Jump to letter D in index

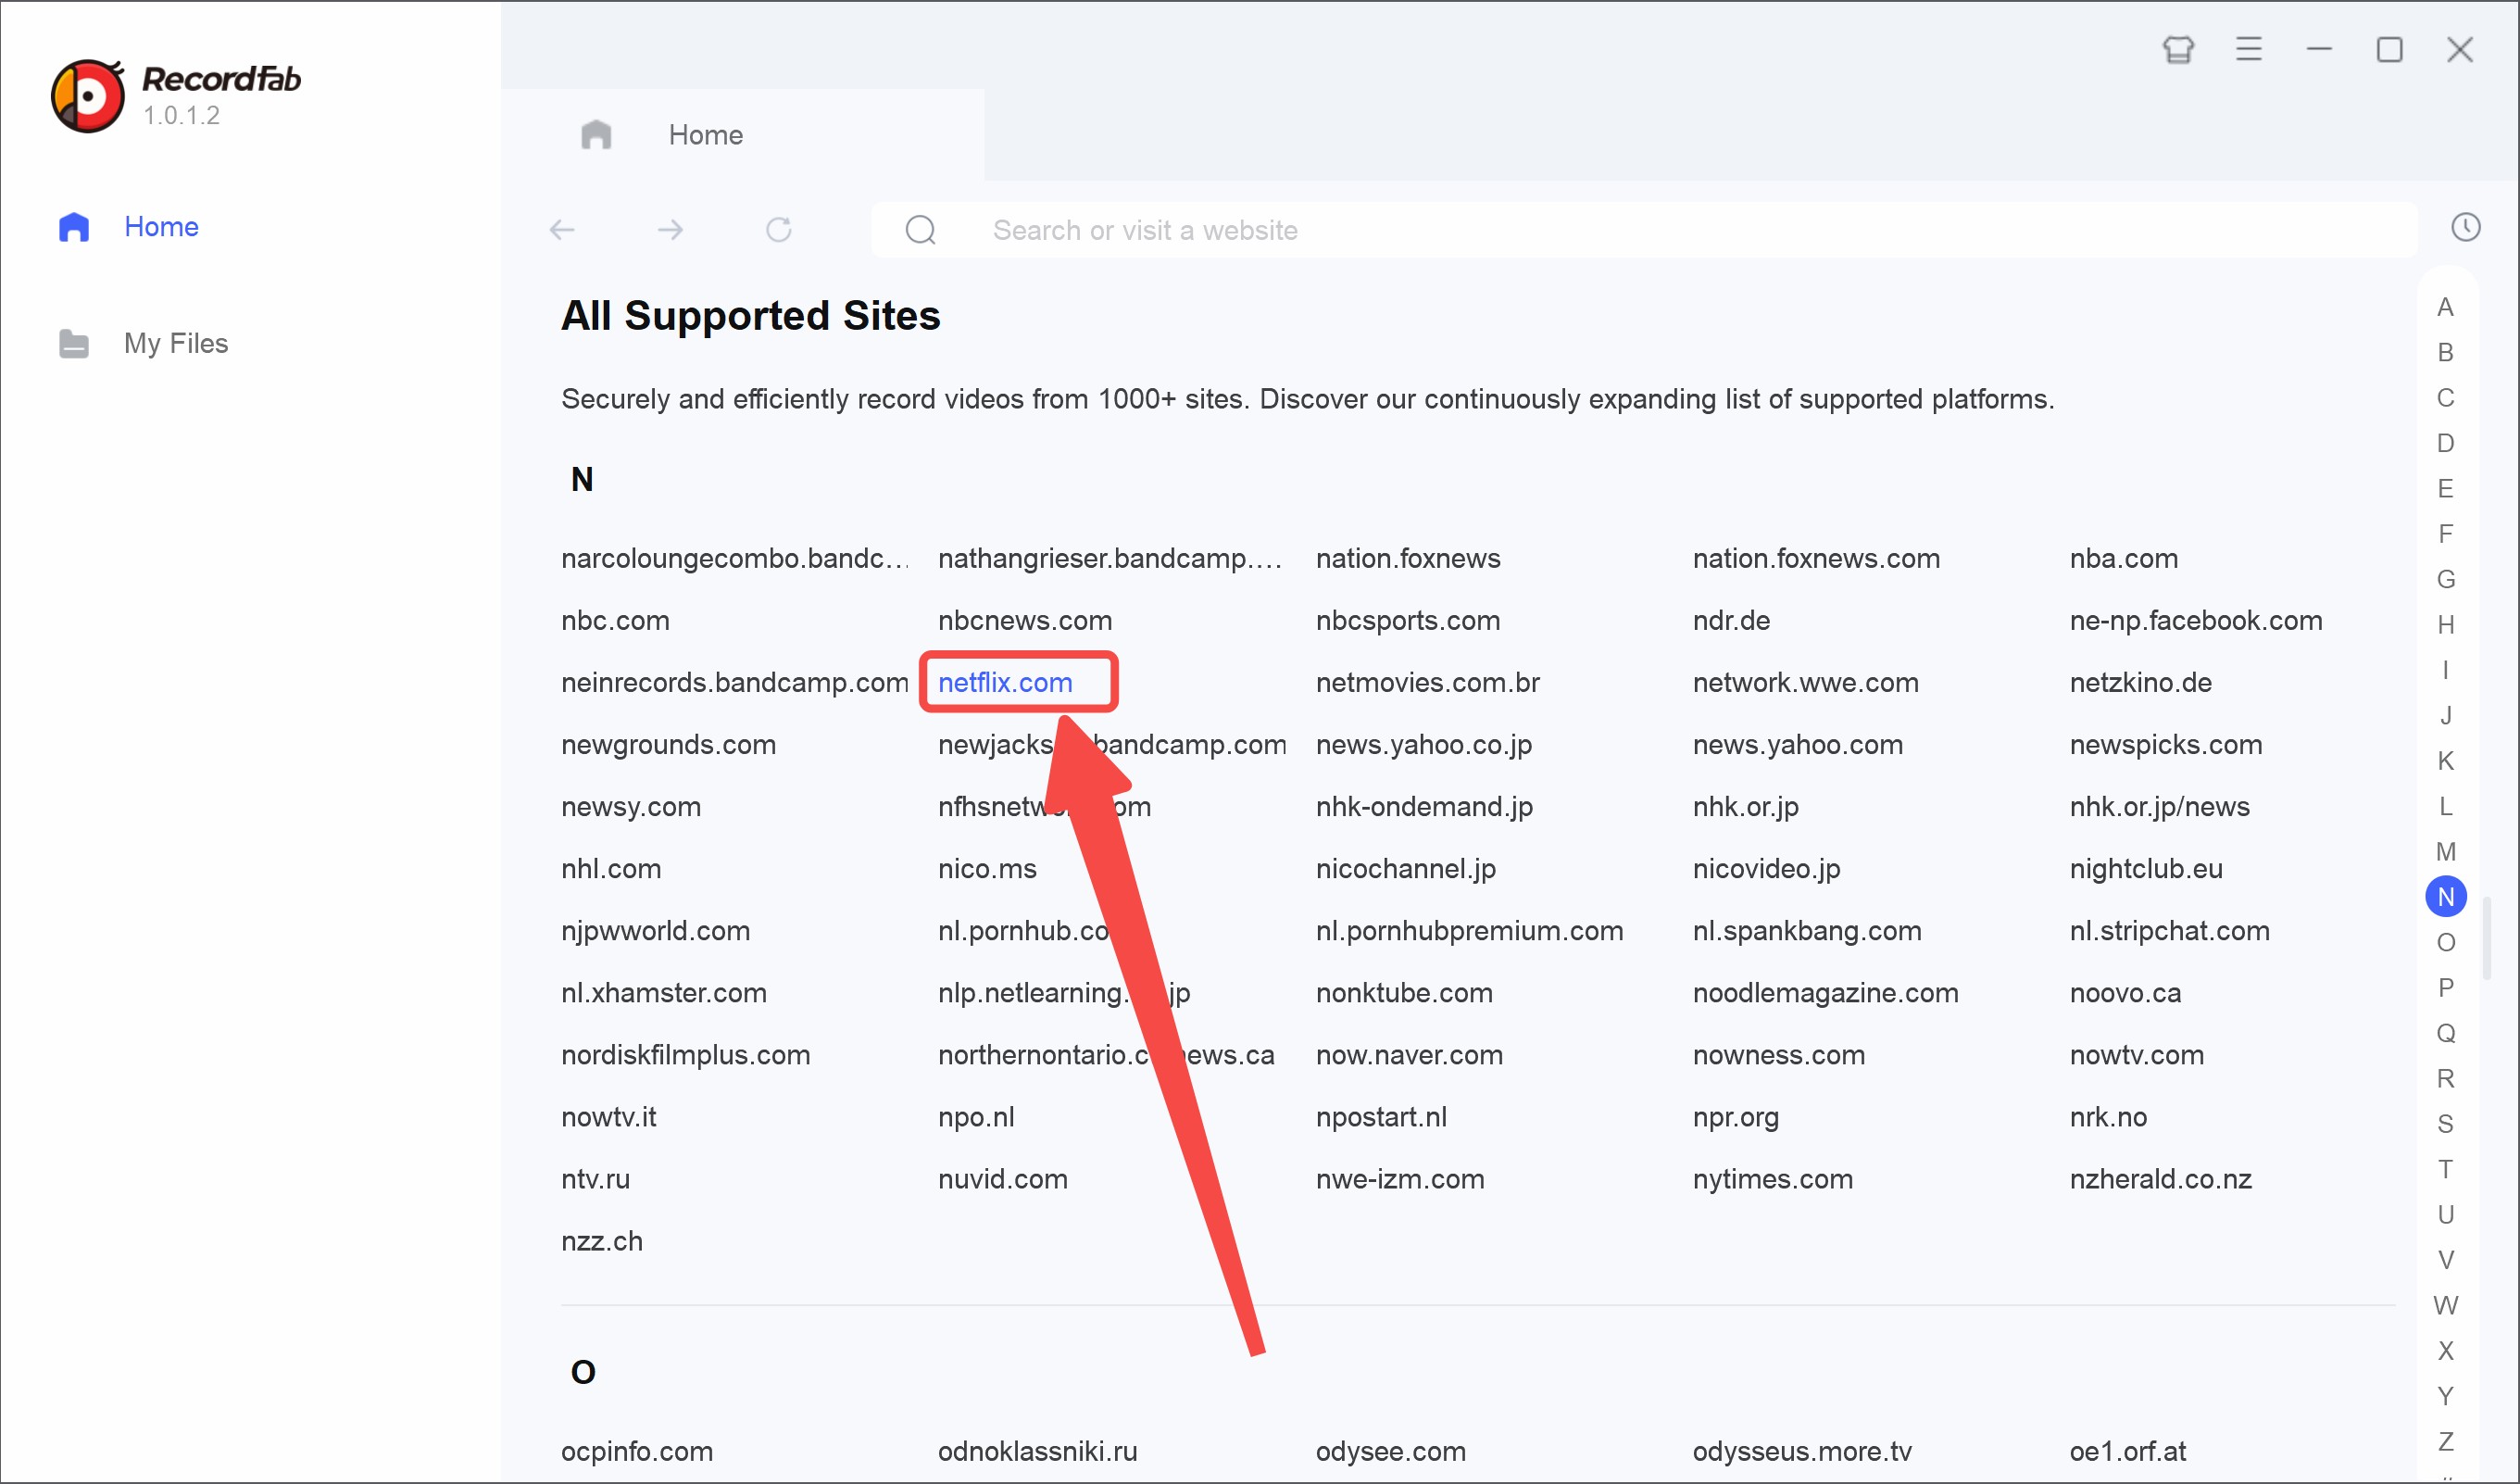tap(2445, 443)
